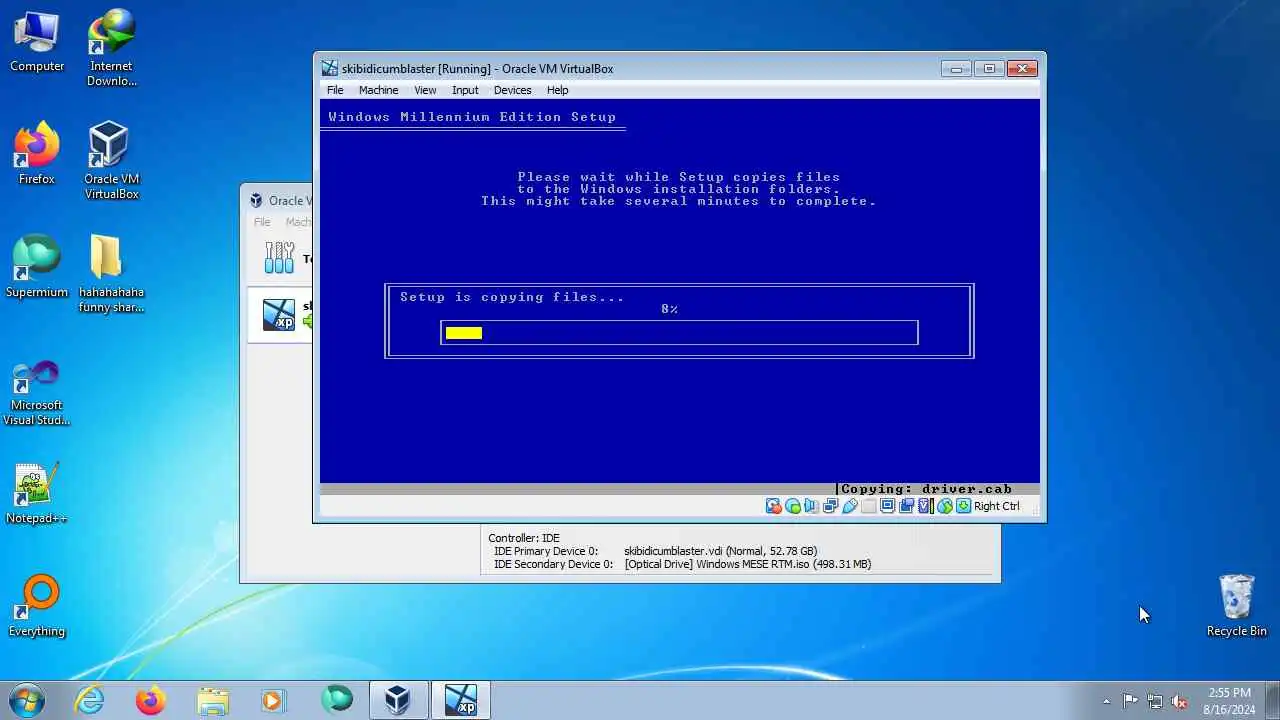Click the mouse integration indicator icon
The width and height of the screenshot is (1280, 720).
coord(945,506)
